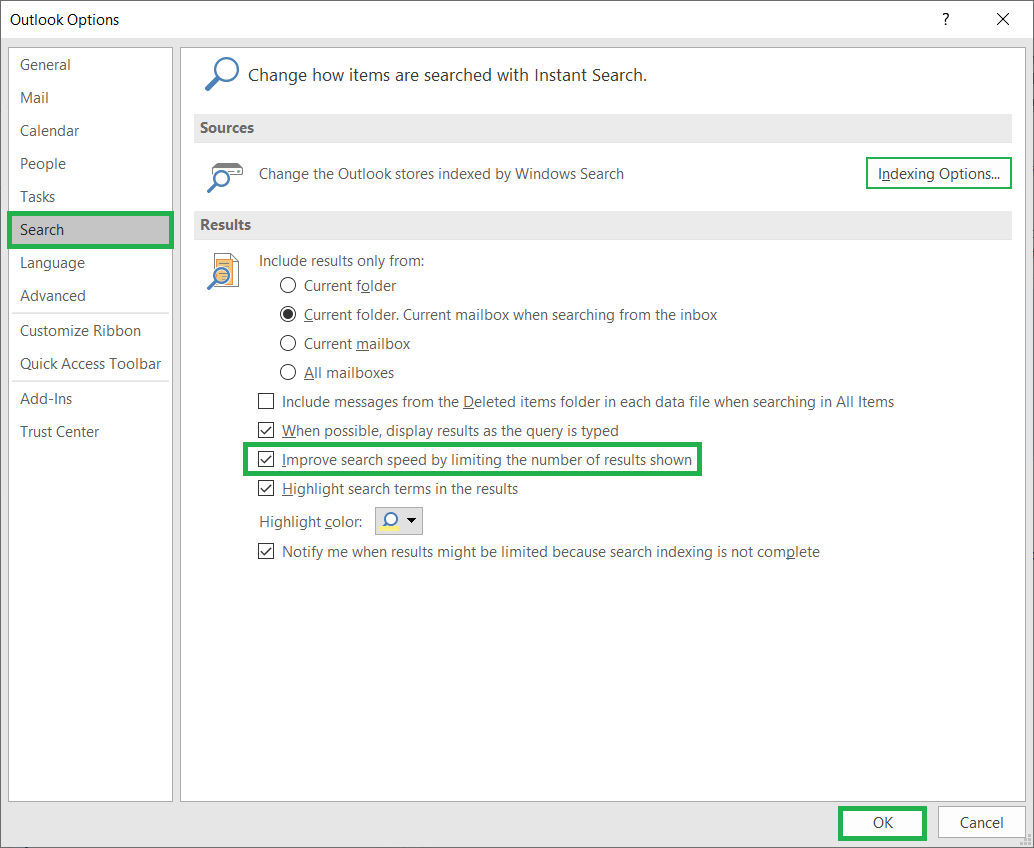
Task: Choose the Current mailbox radio button
Action: click(x=288, y=344)
